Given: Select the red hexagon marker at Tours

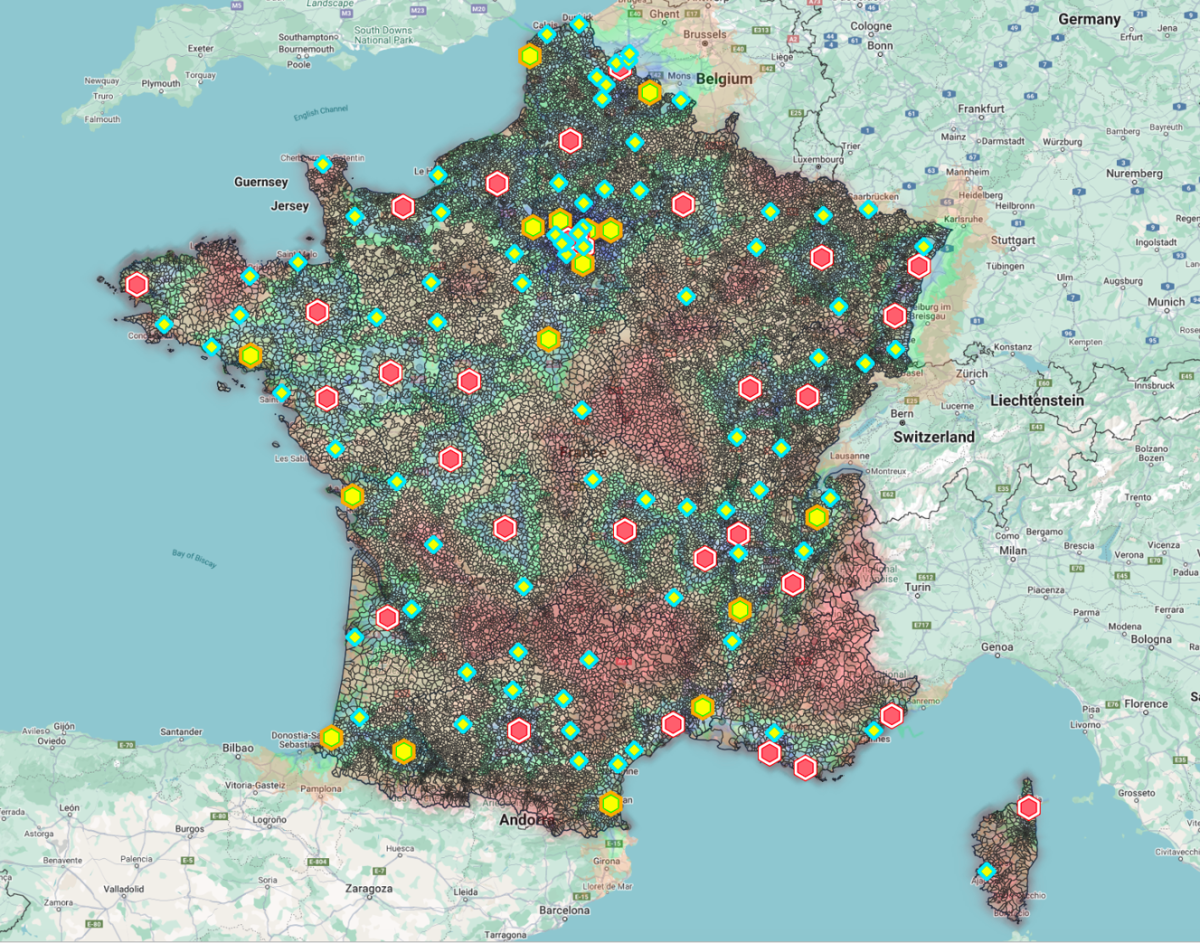Looking at the screenshot, I should coord(469,381).
